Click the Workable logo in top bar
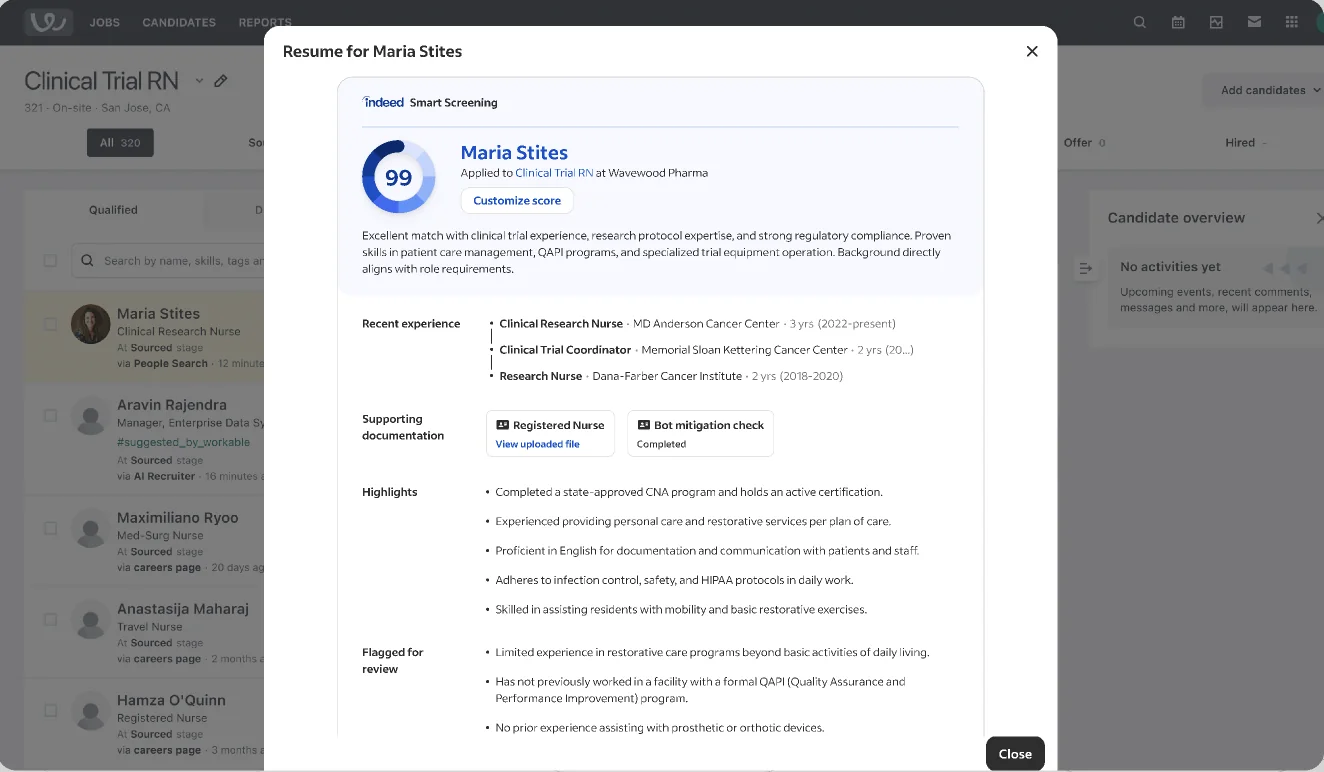1324x772 pixels. point(48,22)
